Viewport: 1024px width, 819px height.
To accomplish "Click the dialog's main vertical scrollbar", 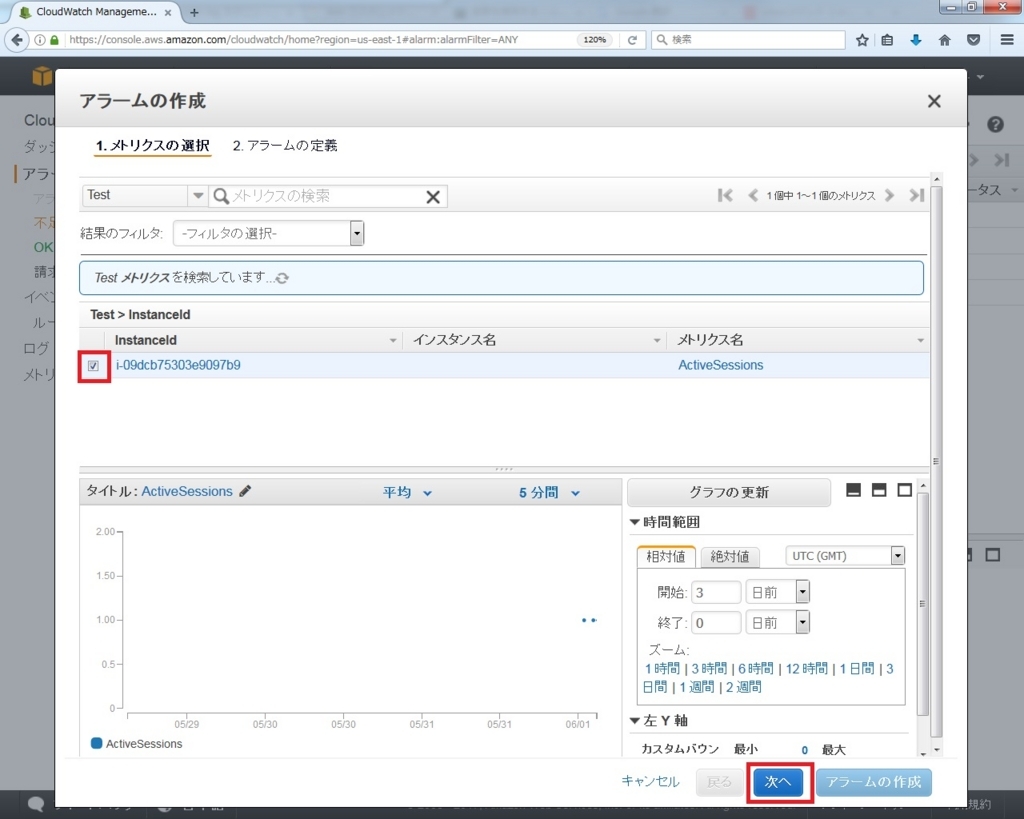I will [936, 460].
